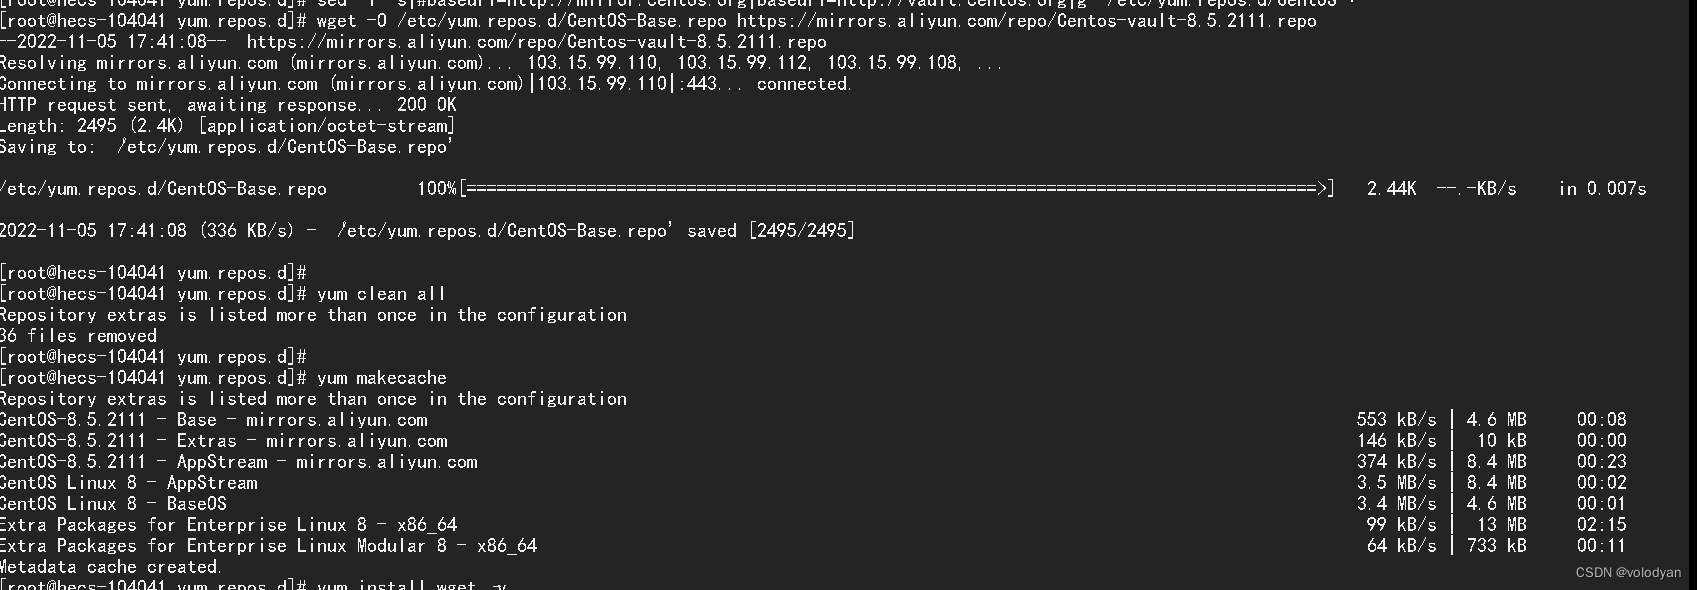1697x590 pixels.
Task: Click the wget download progress bar
Action: tap(897, 189)
